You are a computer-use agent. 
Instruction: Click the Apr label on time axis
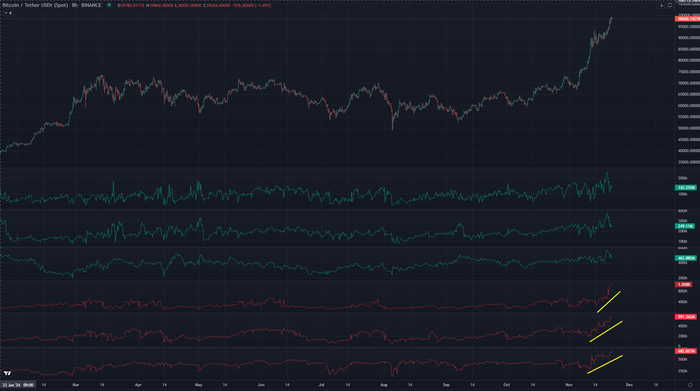point(138,385)
